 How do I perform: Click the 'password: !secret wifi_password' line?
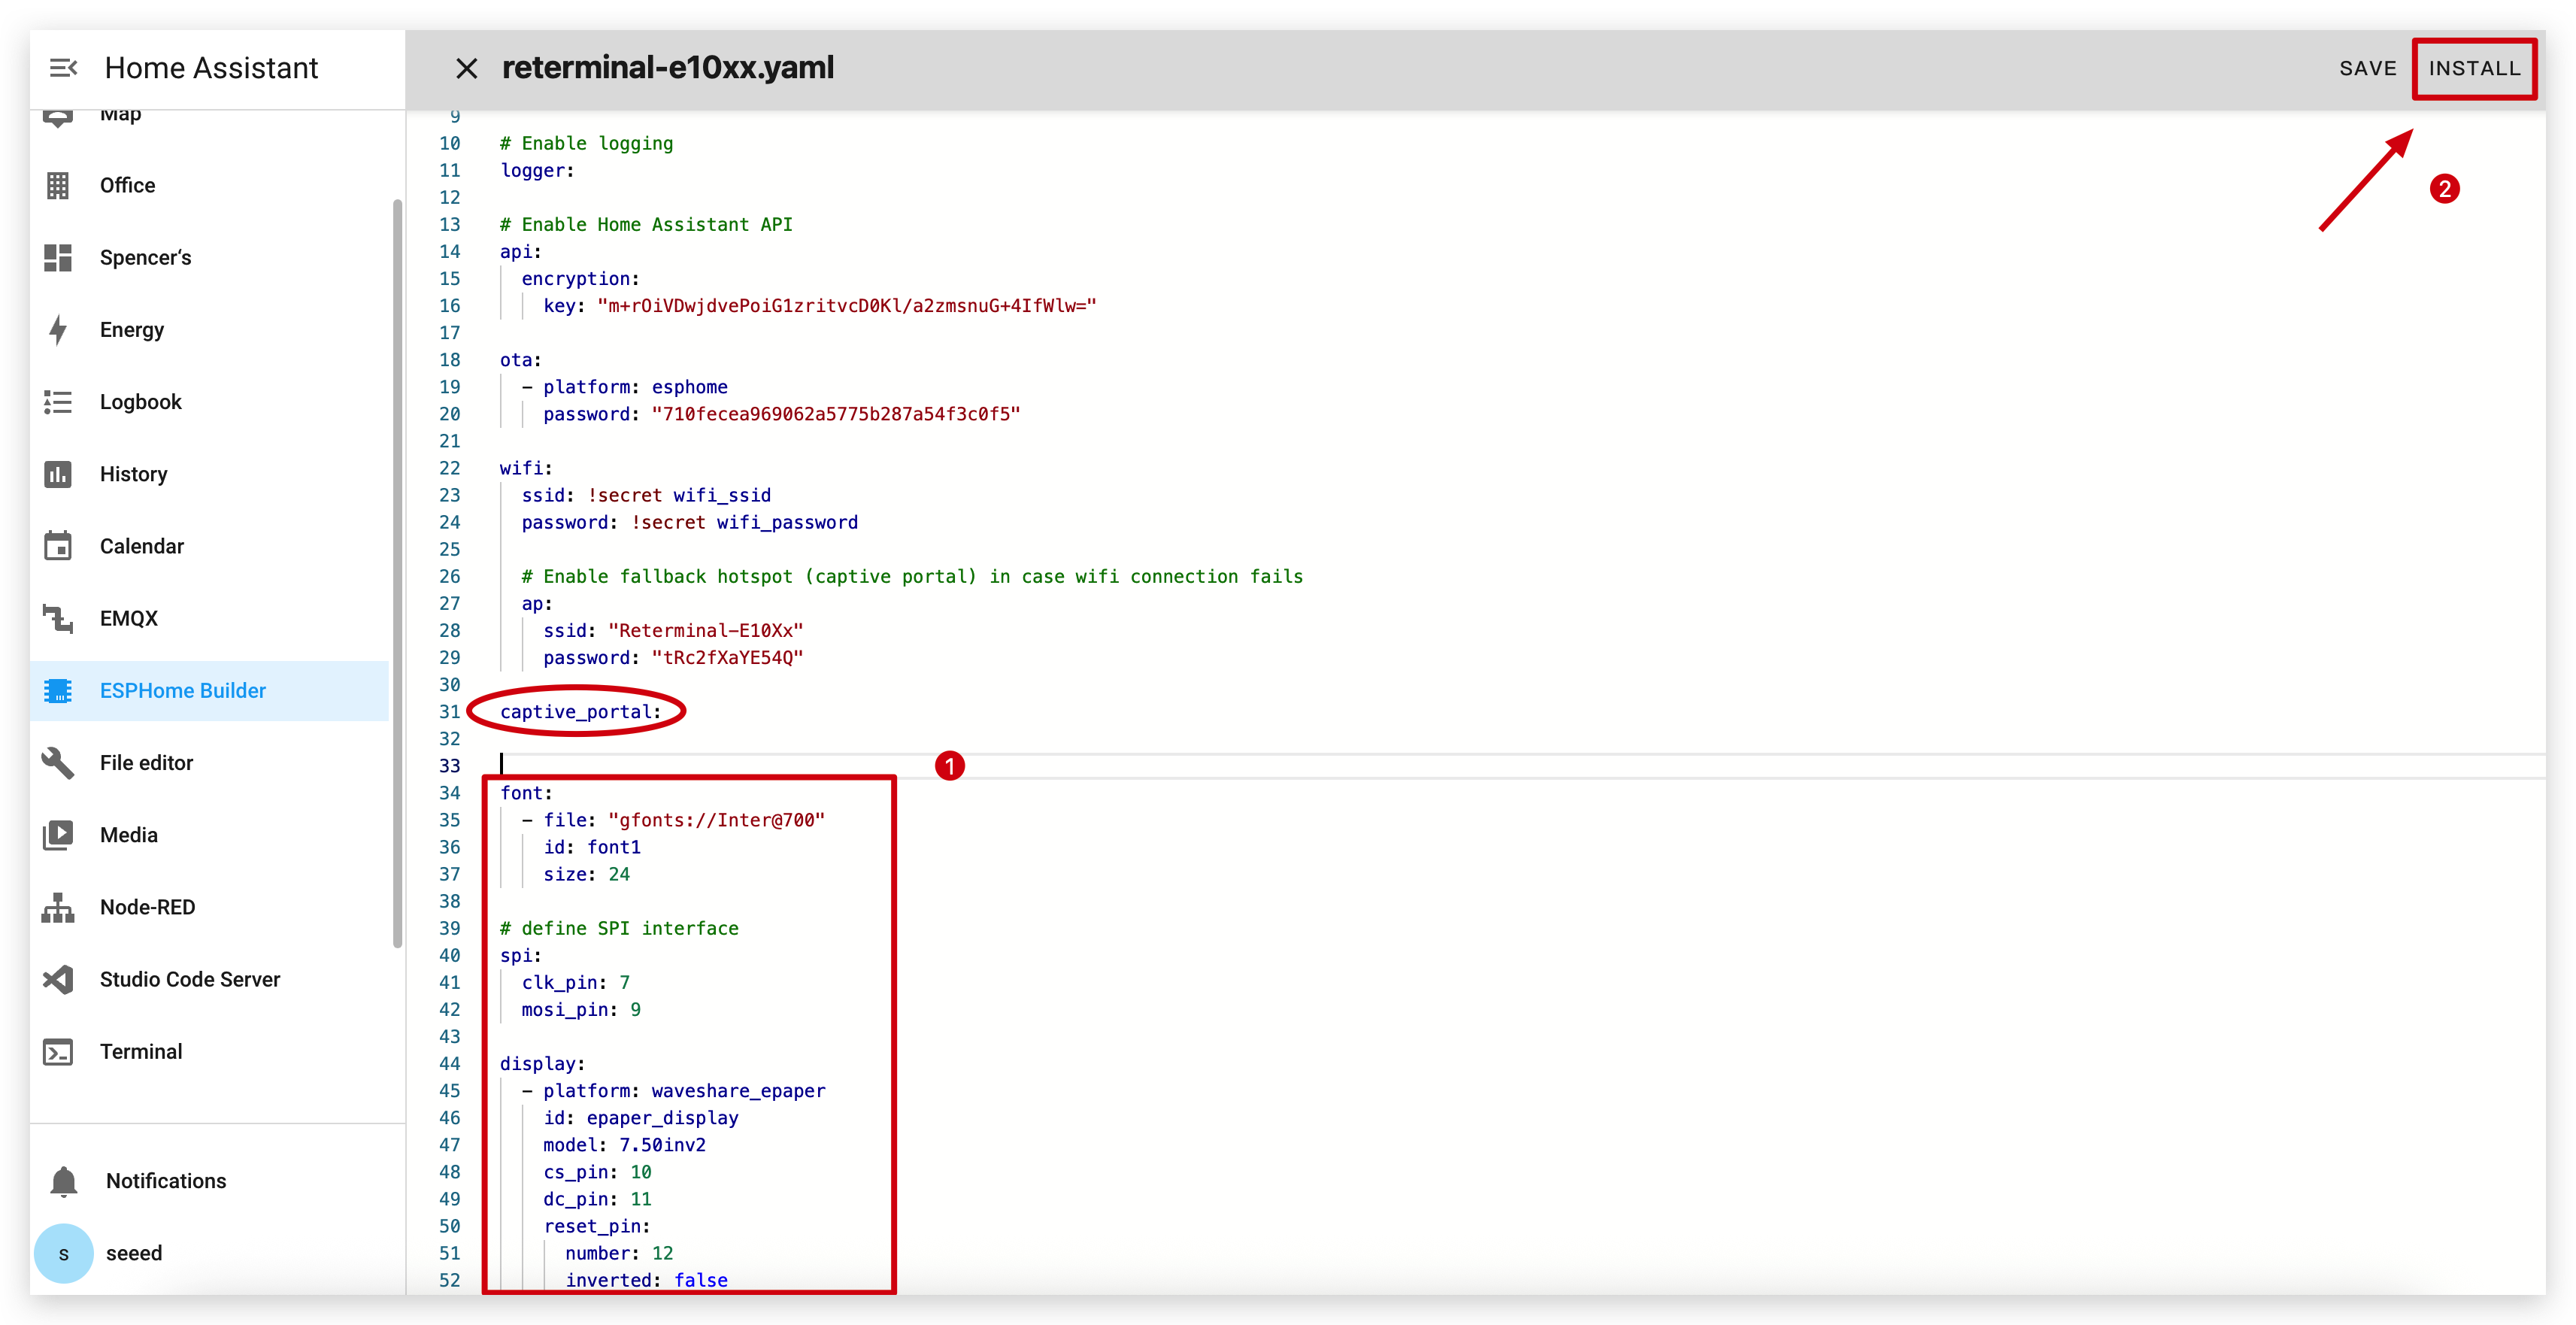[689, 523]
